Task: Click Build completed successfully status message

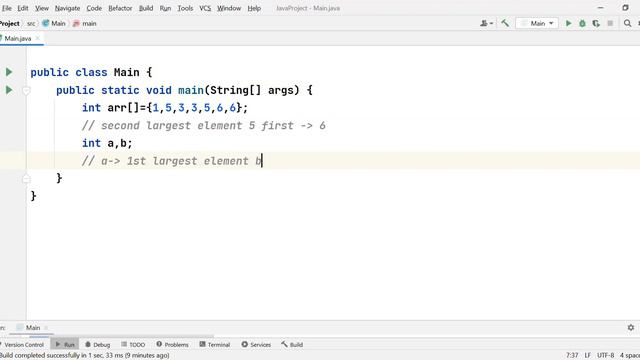Action: pos(84,356)
